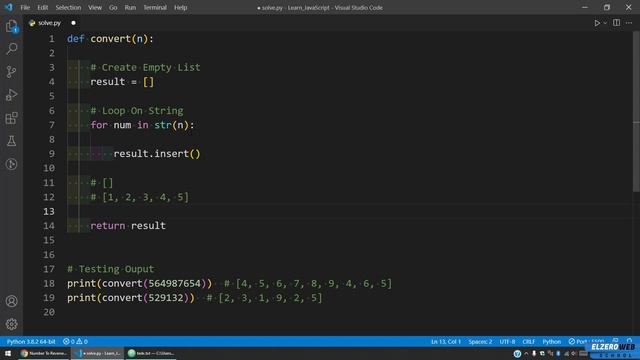The width and height of the screenshot is (640, 360).
Task: Open the Run menu
Action: pos(130,7)
